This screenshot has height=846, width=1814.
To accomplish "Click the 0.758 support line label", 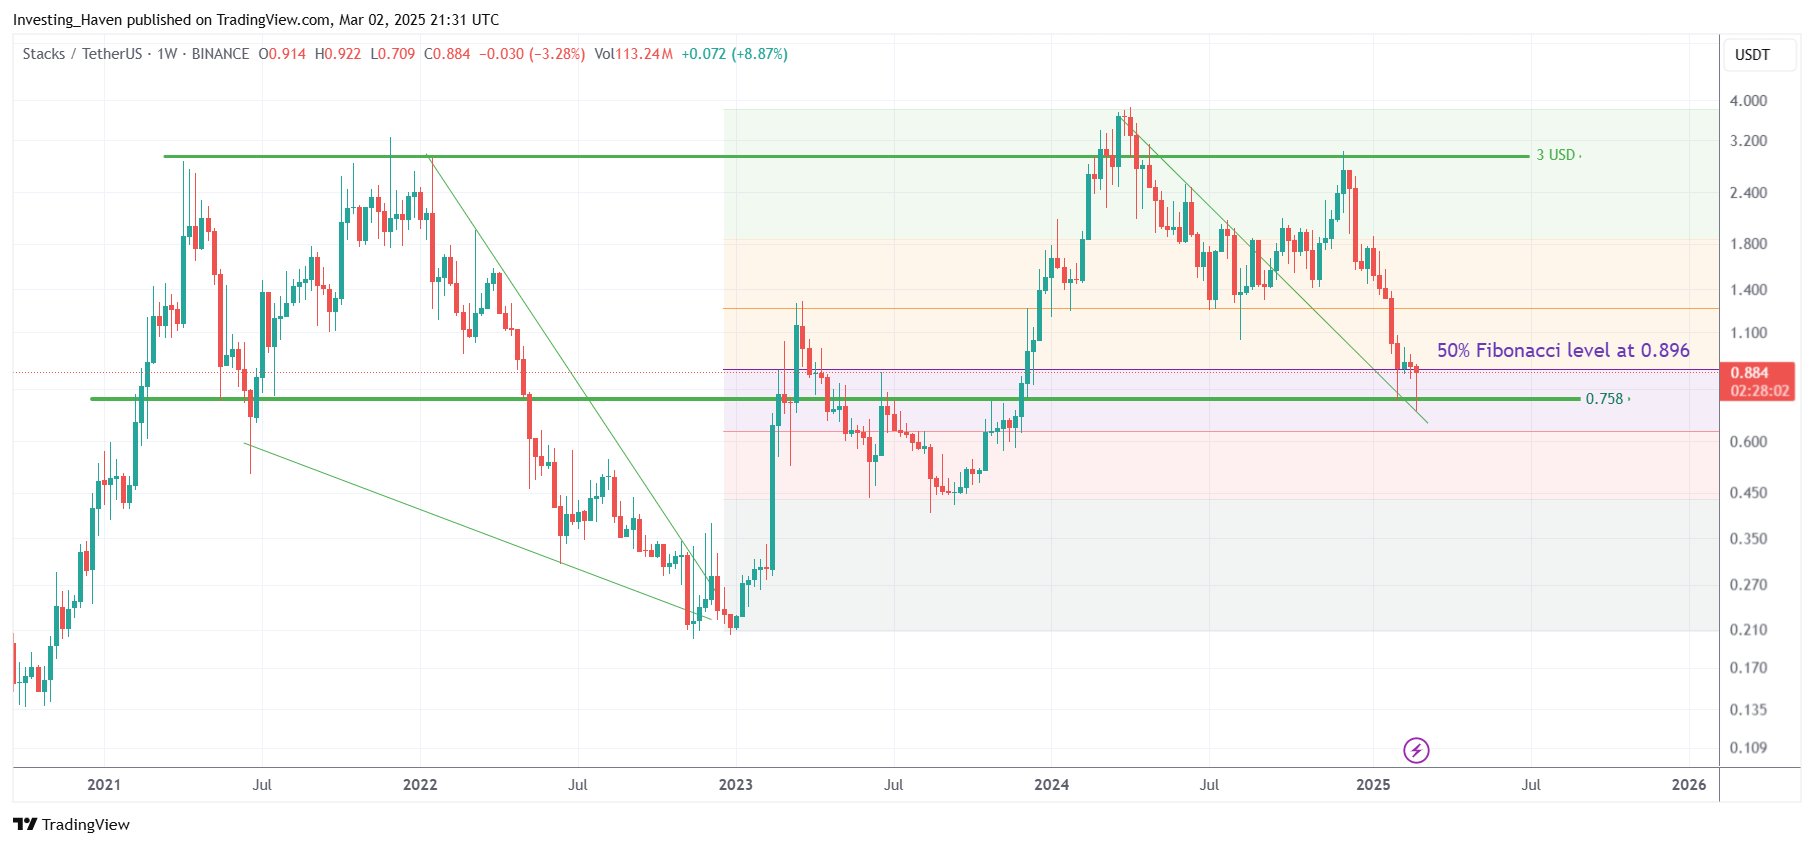I will point(1605,399).
